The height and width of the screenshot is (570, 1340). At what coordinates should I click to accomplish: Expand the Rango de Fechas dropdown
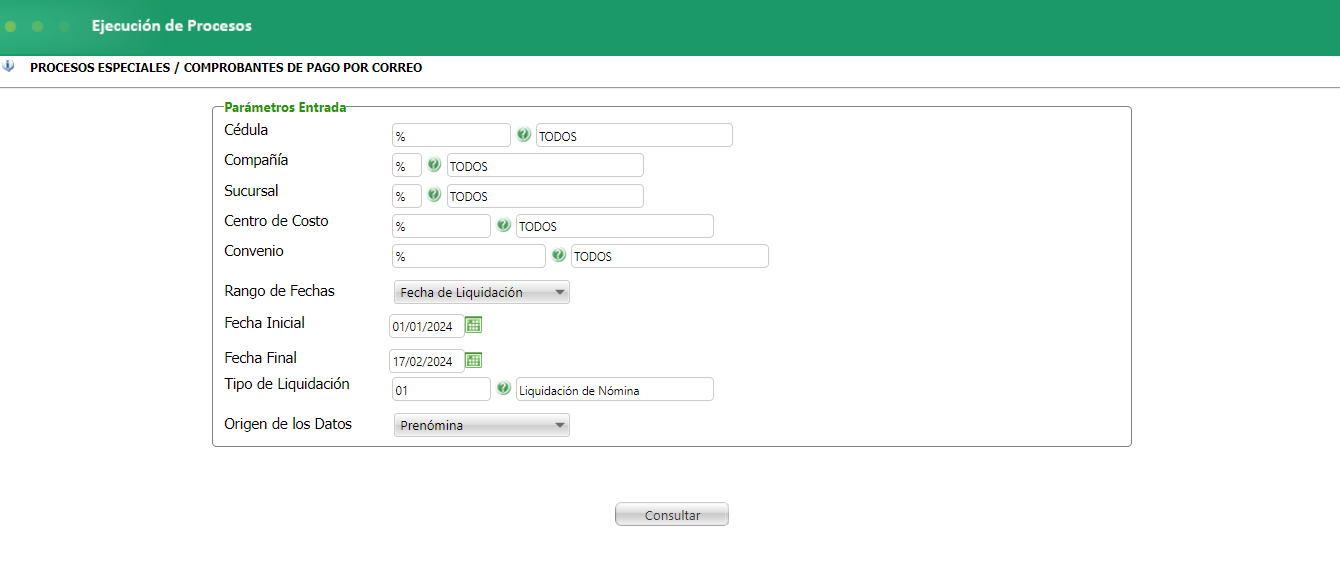482,292
